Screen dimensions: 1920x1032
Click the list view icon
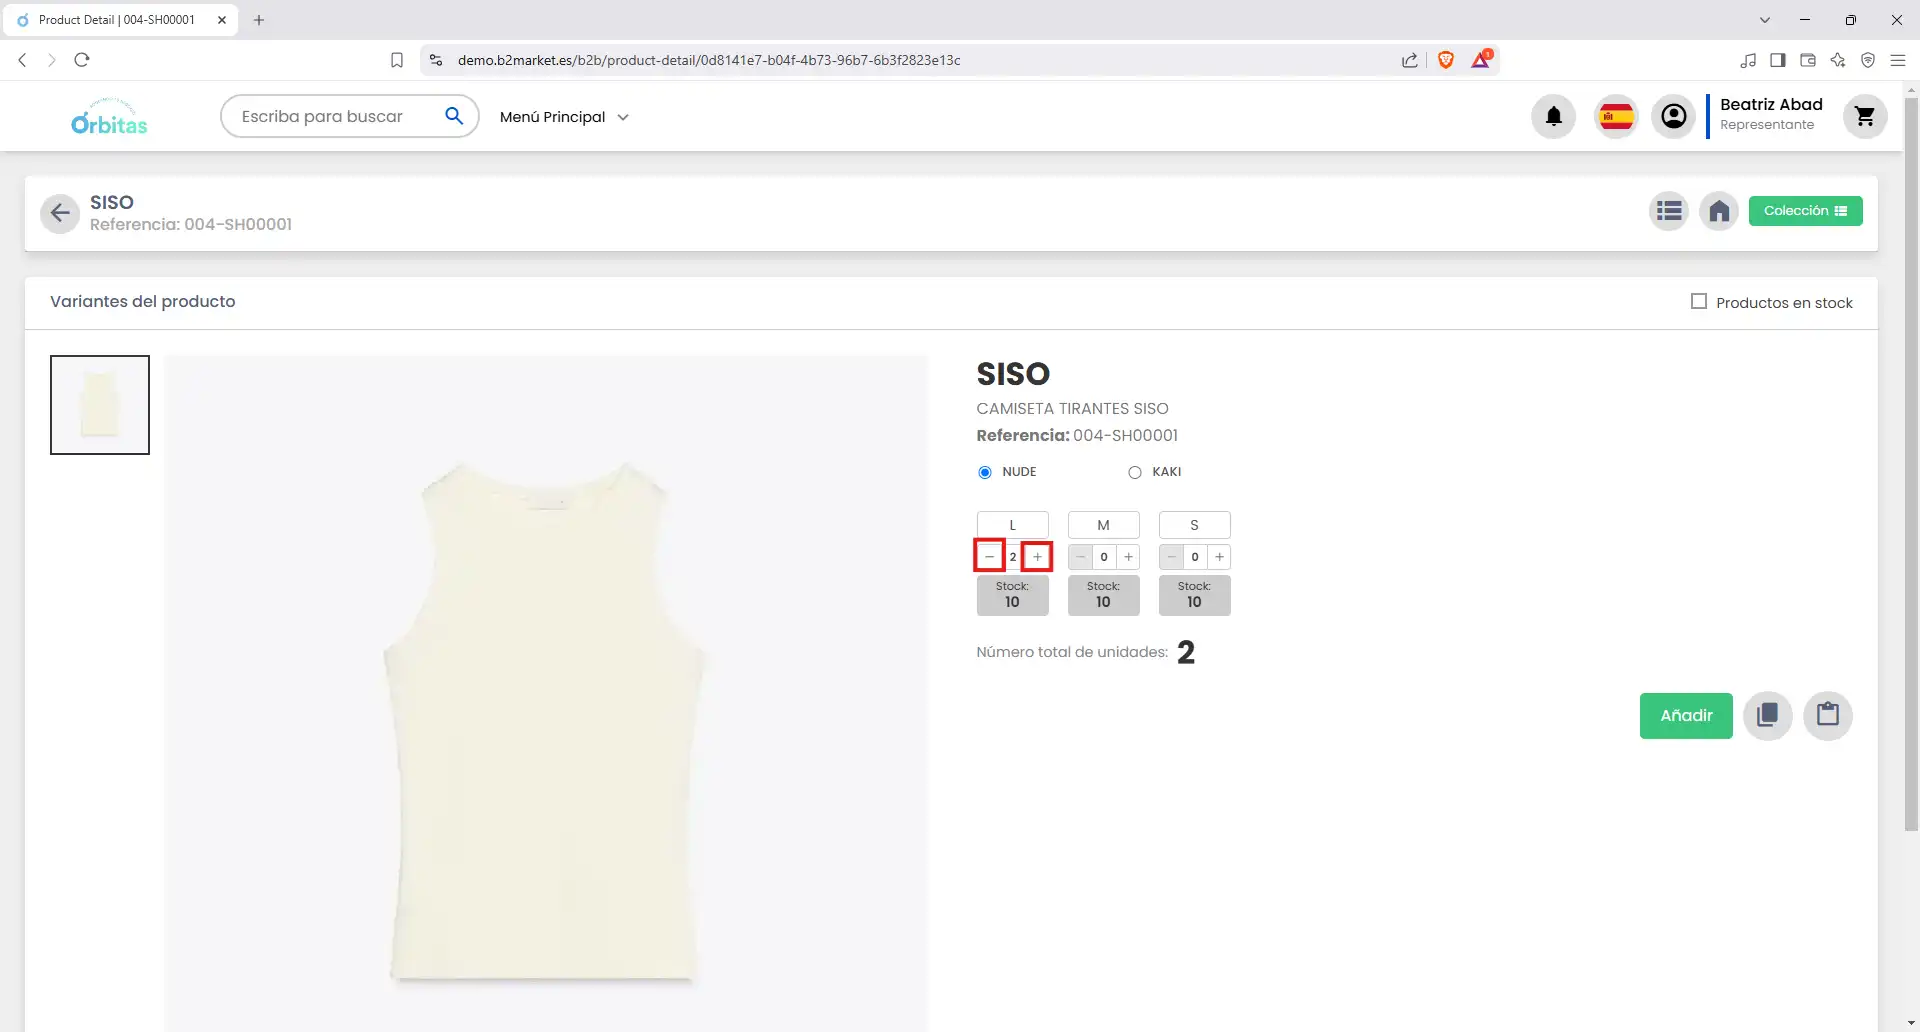coord(1668,211)
